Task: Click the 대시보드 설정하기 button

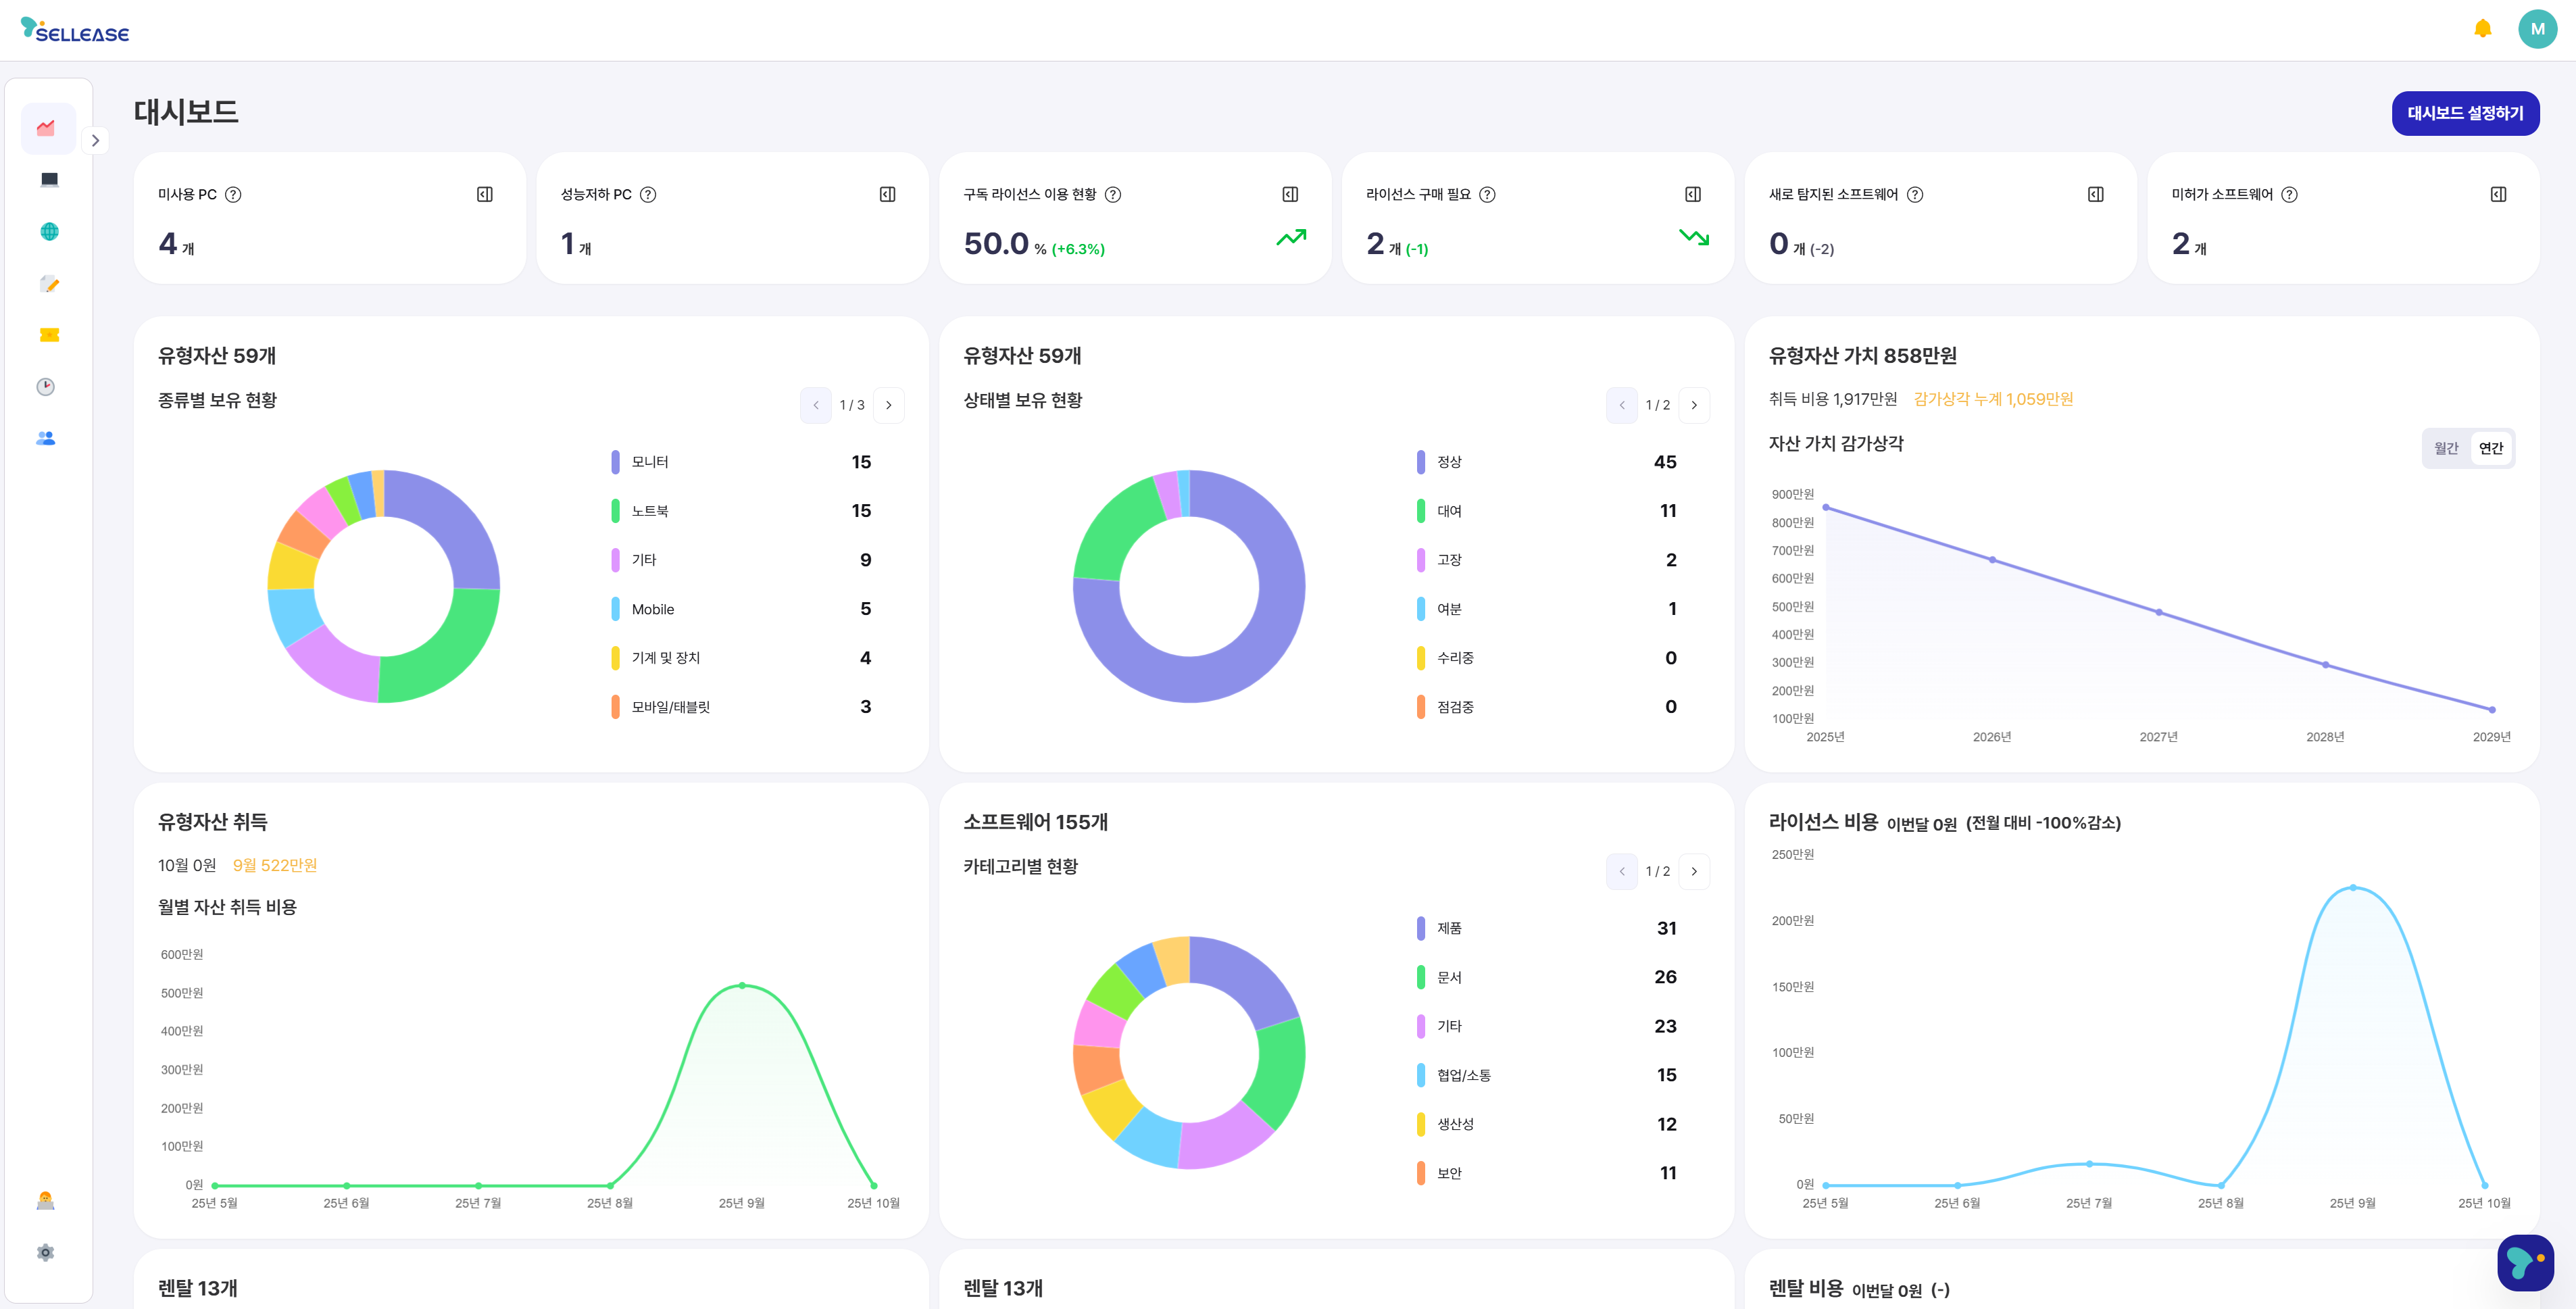Action: click(2465, 113)
